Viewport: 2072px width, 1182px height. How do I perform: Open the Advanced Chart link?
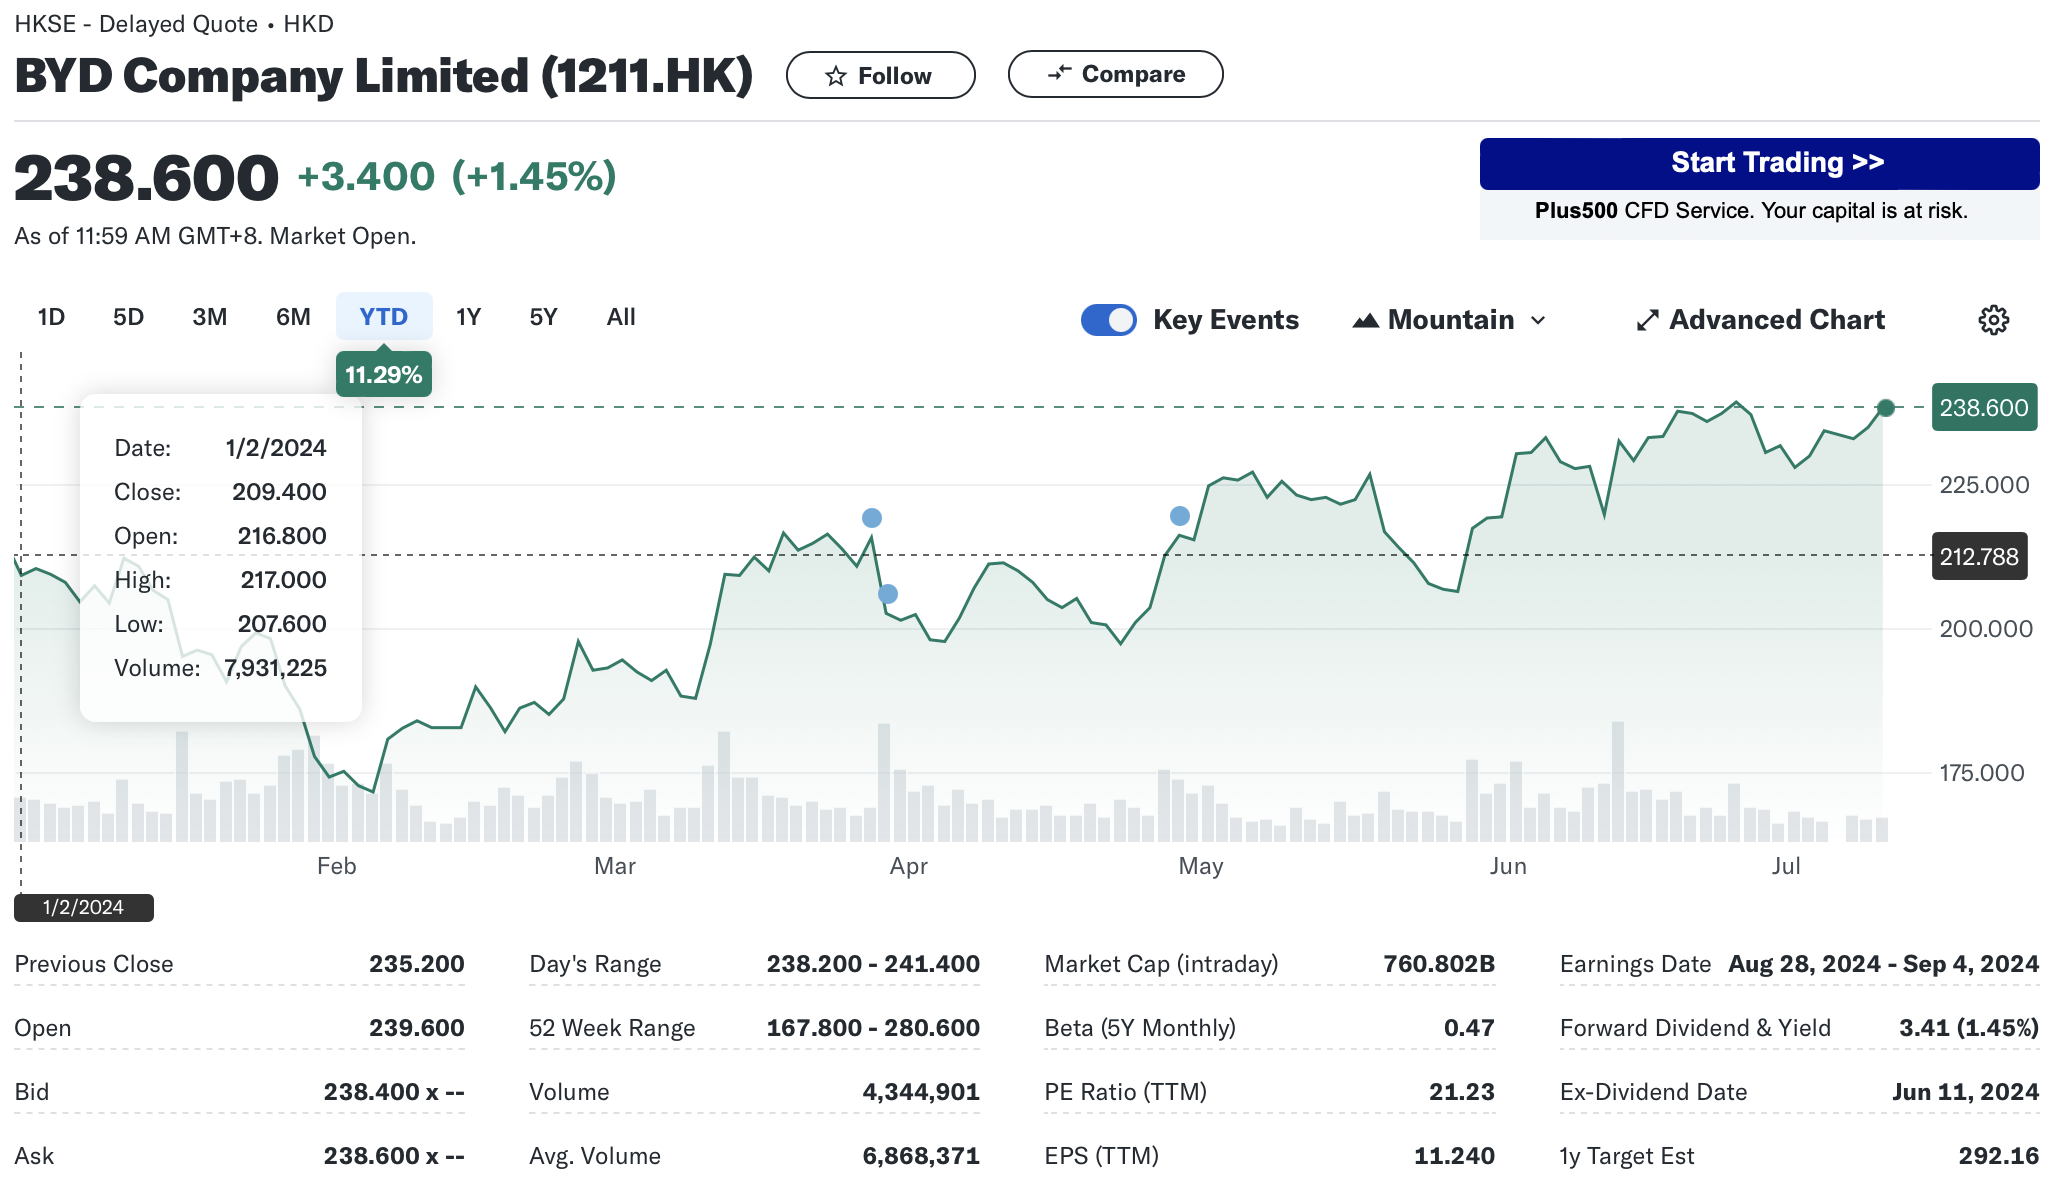coord(1776,320)
